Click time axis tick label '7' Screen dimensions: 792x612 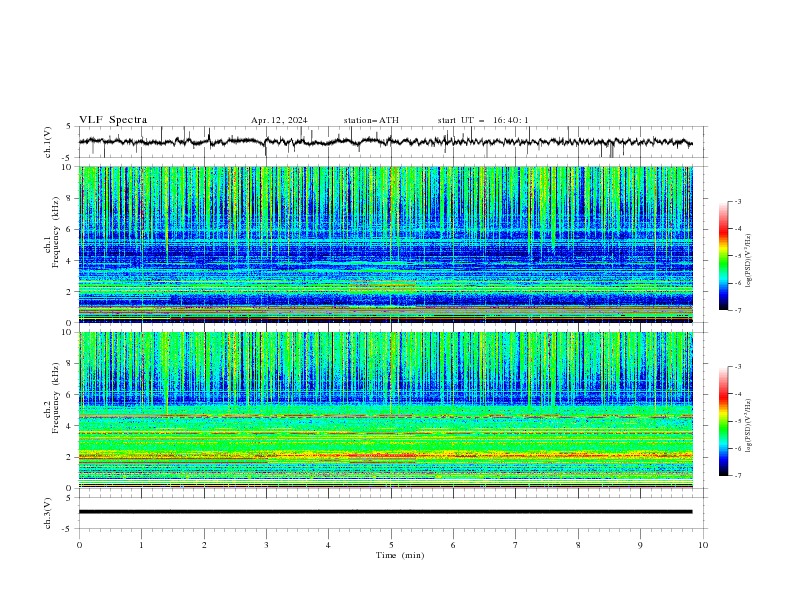coord(516,545)
